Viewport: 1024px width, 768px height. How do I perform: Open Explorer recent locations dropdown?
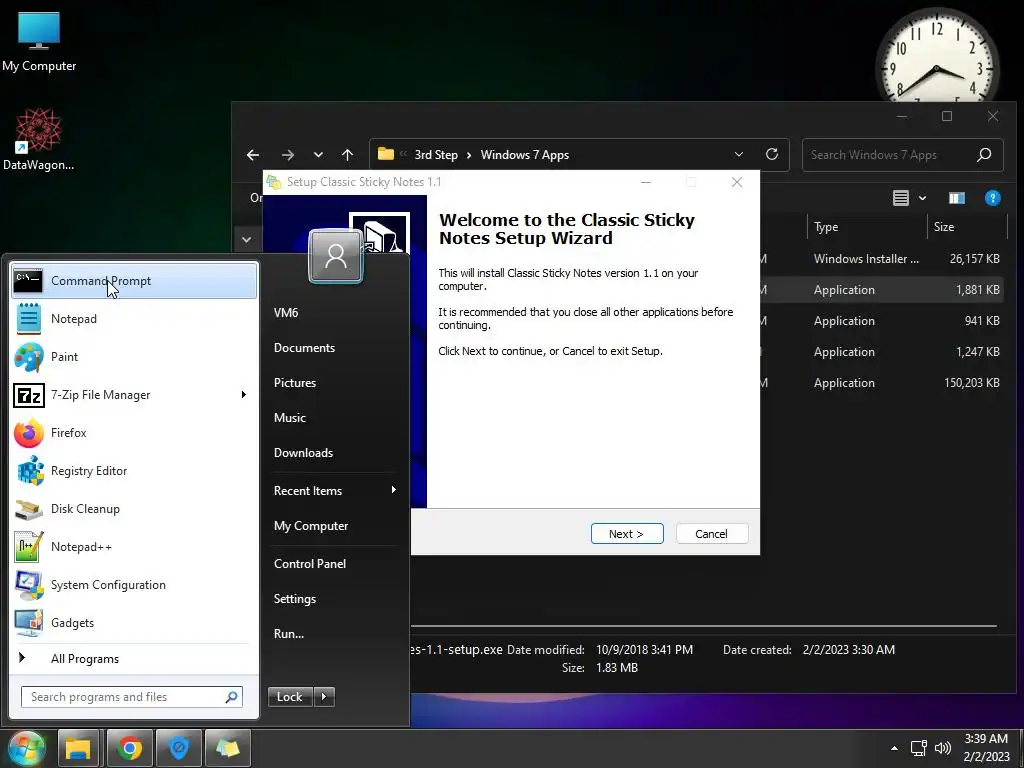point(318,155)
